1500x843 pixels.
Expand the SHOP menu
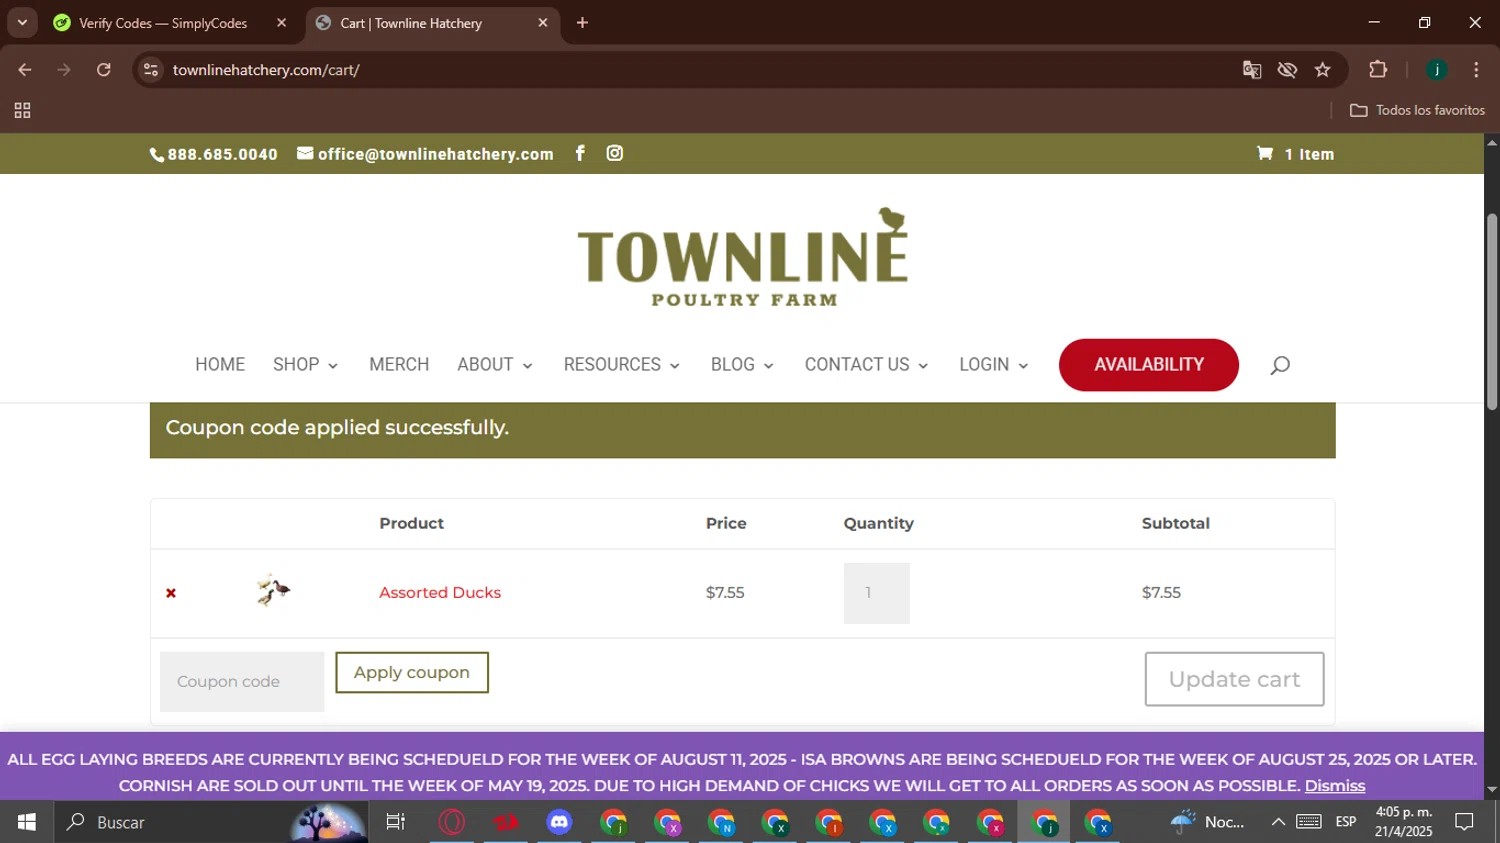click(306, 365)
